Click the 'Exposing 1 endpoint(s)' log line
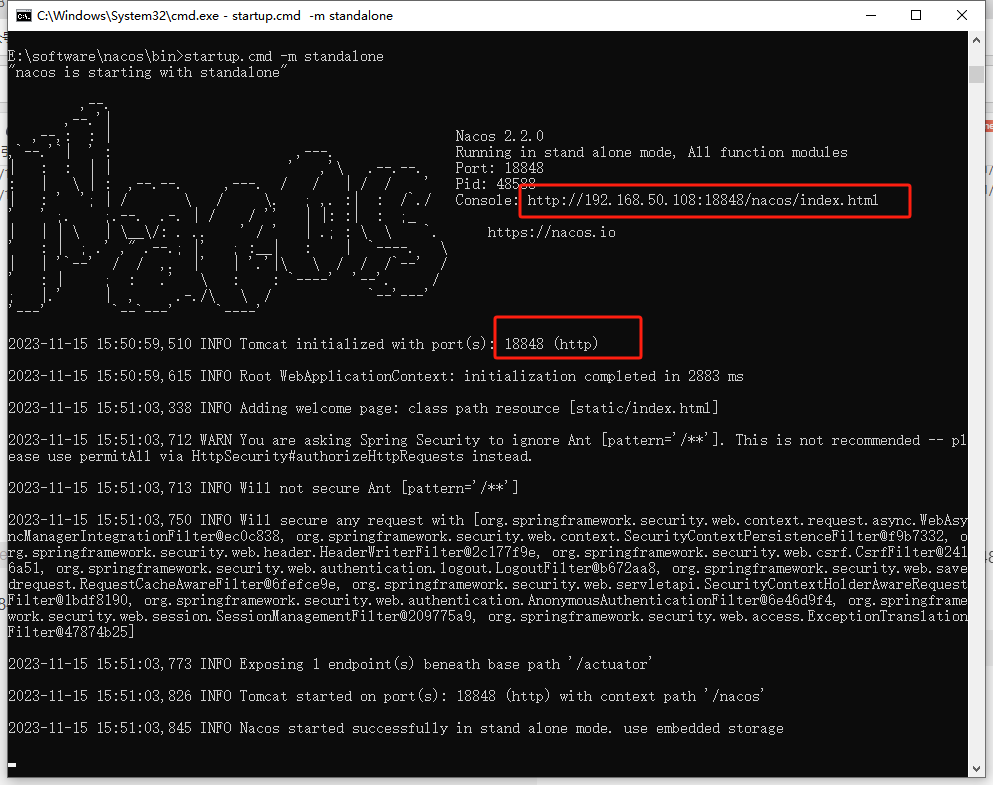This screenshot has height=785, width=993. pyautogui.click(x=330, y=664)
